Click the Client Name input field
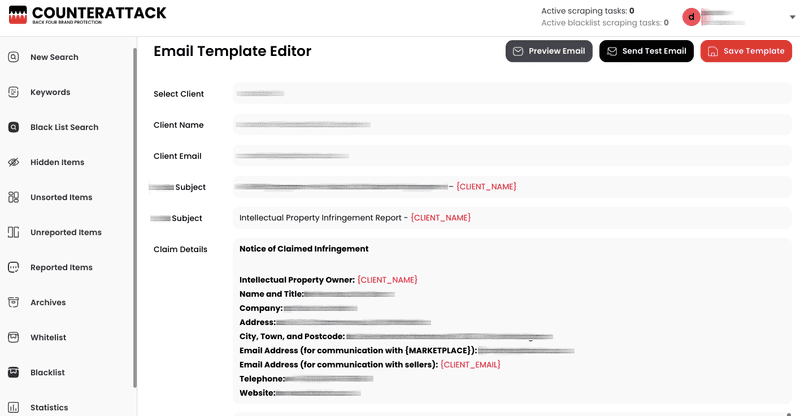Image resolution: width=800 pixels, height=416 pixels. pyautogui.click(x=512, y=125)
